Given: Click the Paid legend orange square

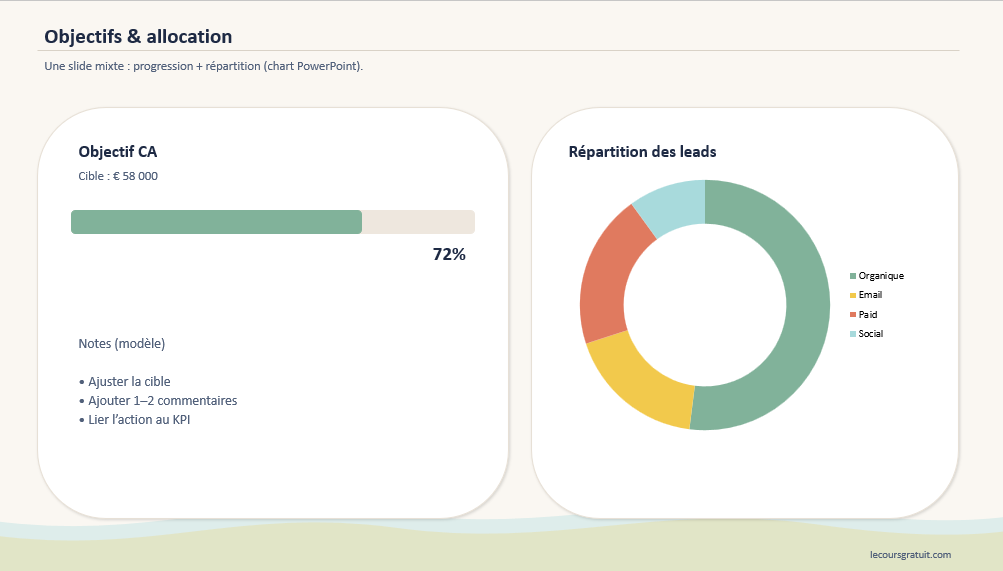Looking at the screenshot, I should [x=853, y=315].
